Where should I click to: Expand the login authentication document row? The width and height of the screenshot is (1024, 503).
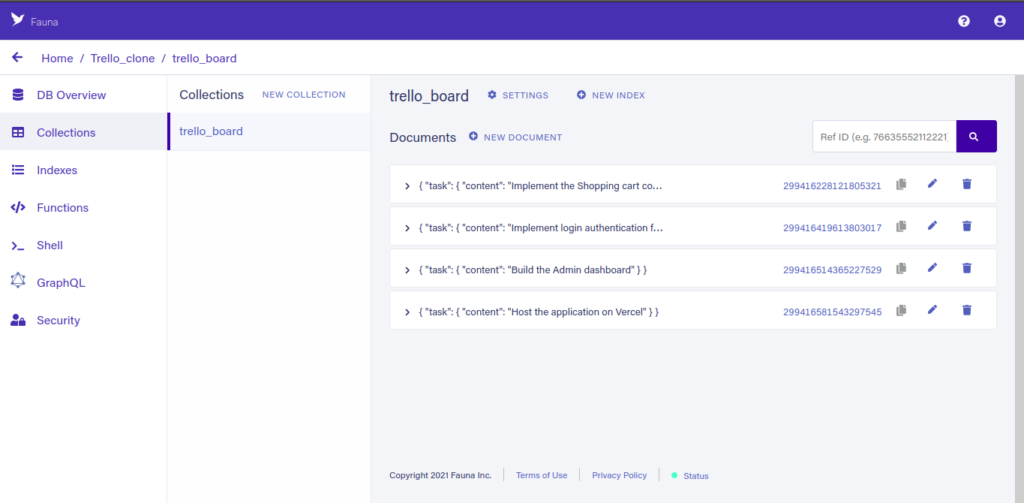click(407, 228)
